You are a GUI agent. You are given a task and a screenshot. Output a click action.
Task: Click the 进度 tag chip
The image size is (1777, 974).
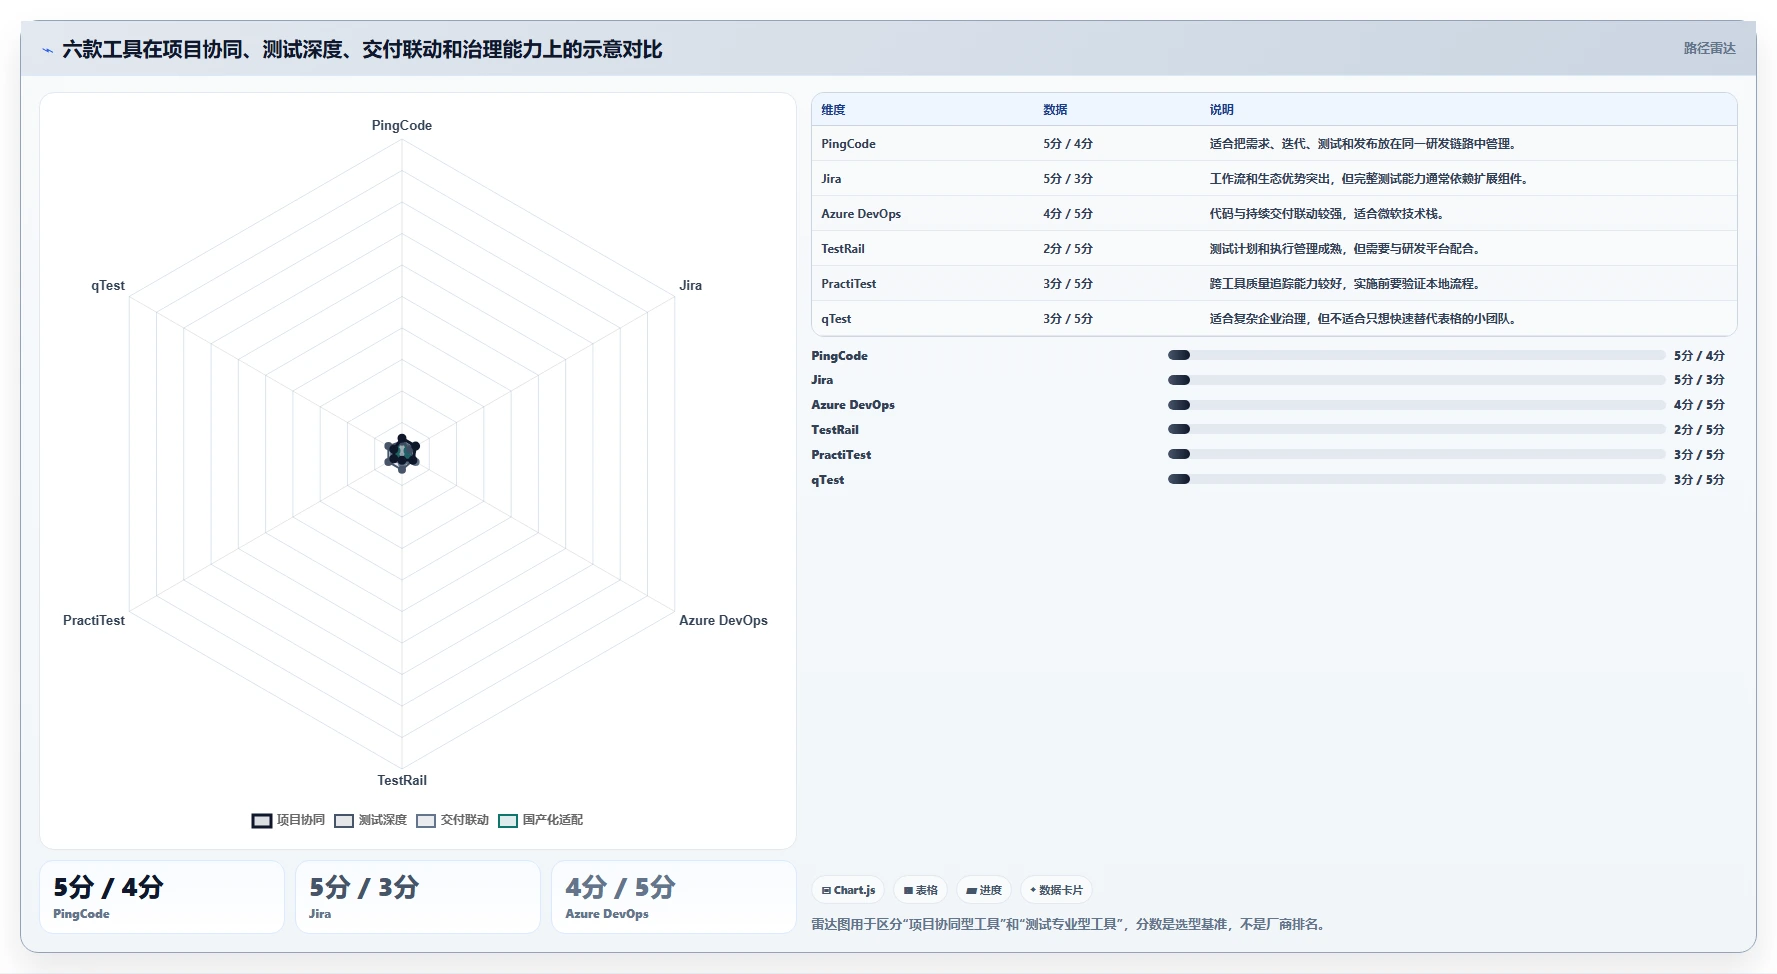pyautogui.click(x=984, y=890)
